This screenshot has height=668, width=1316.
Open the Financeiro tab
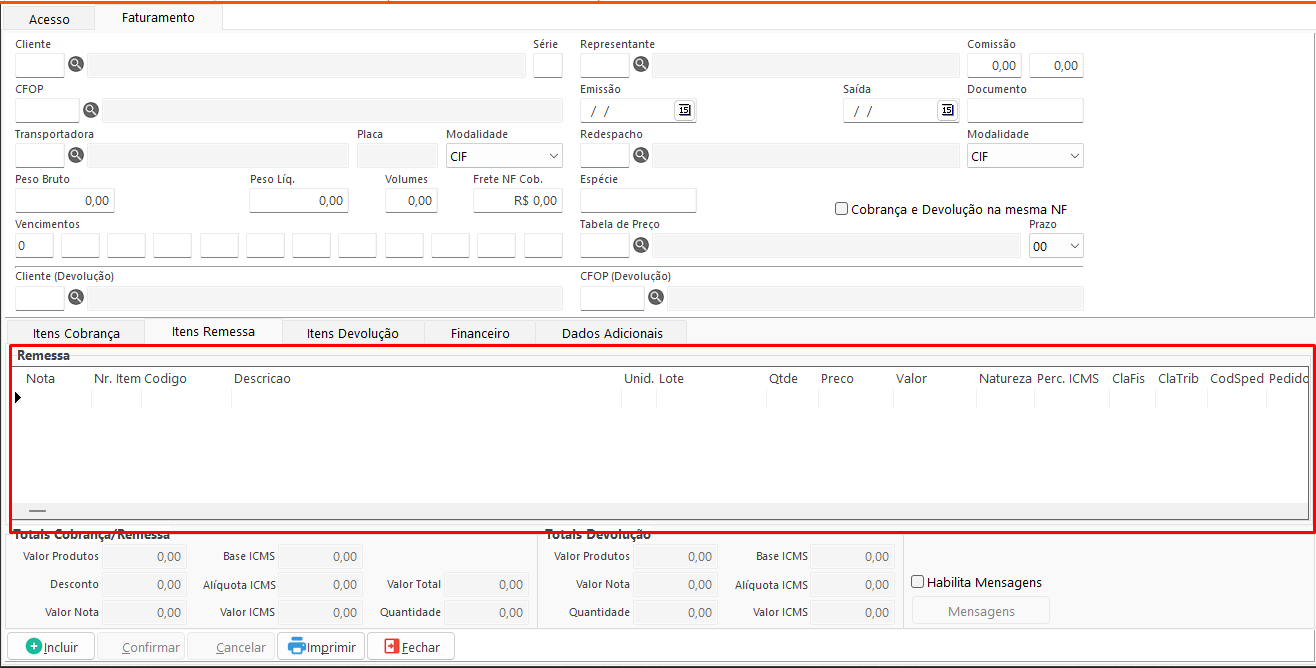480,333
